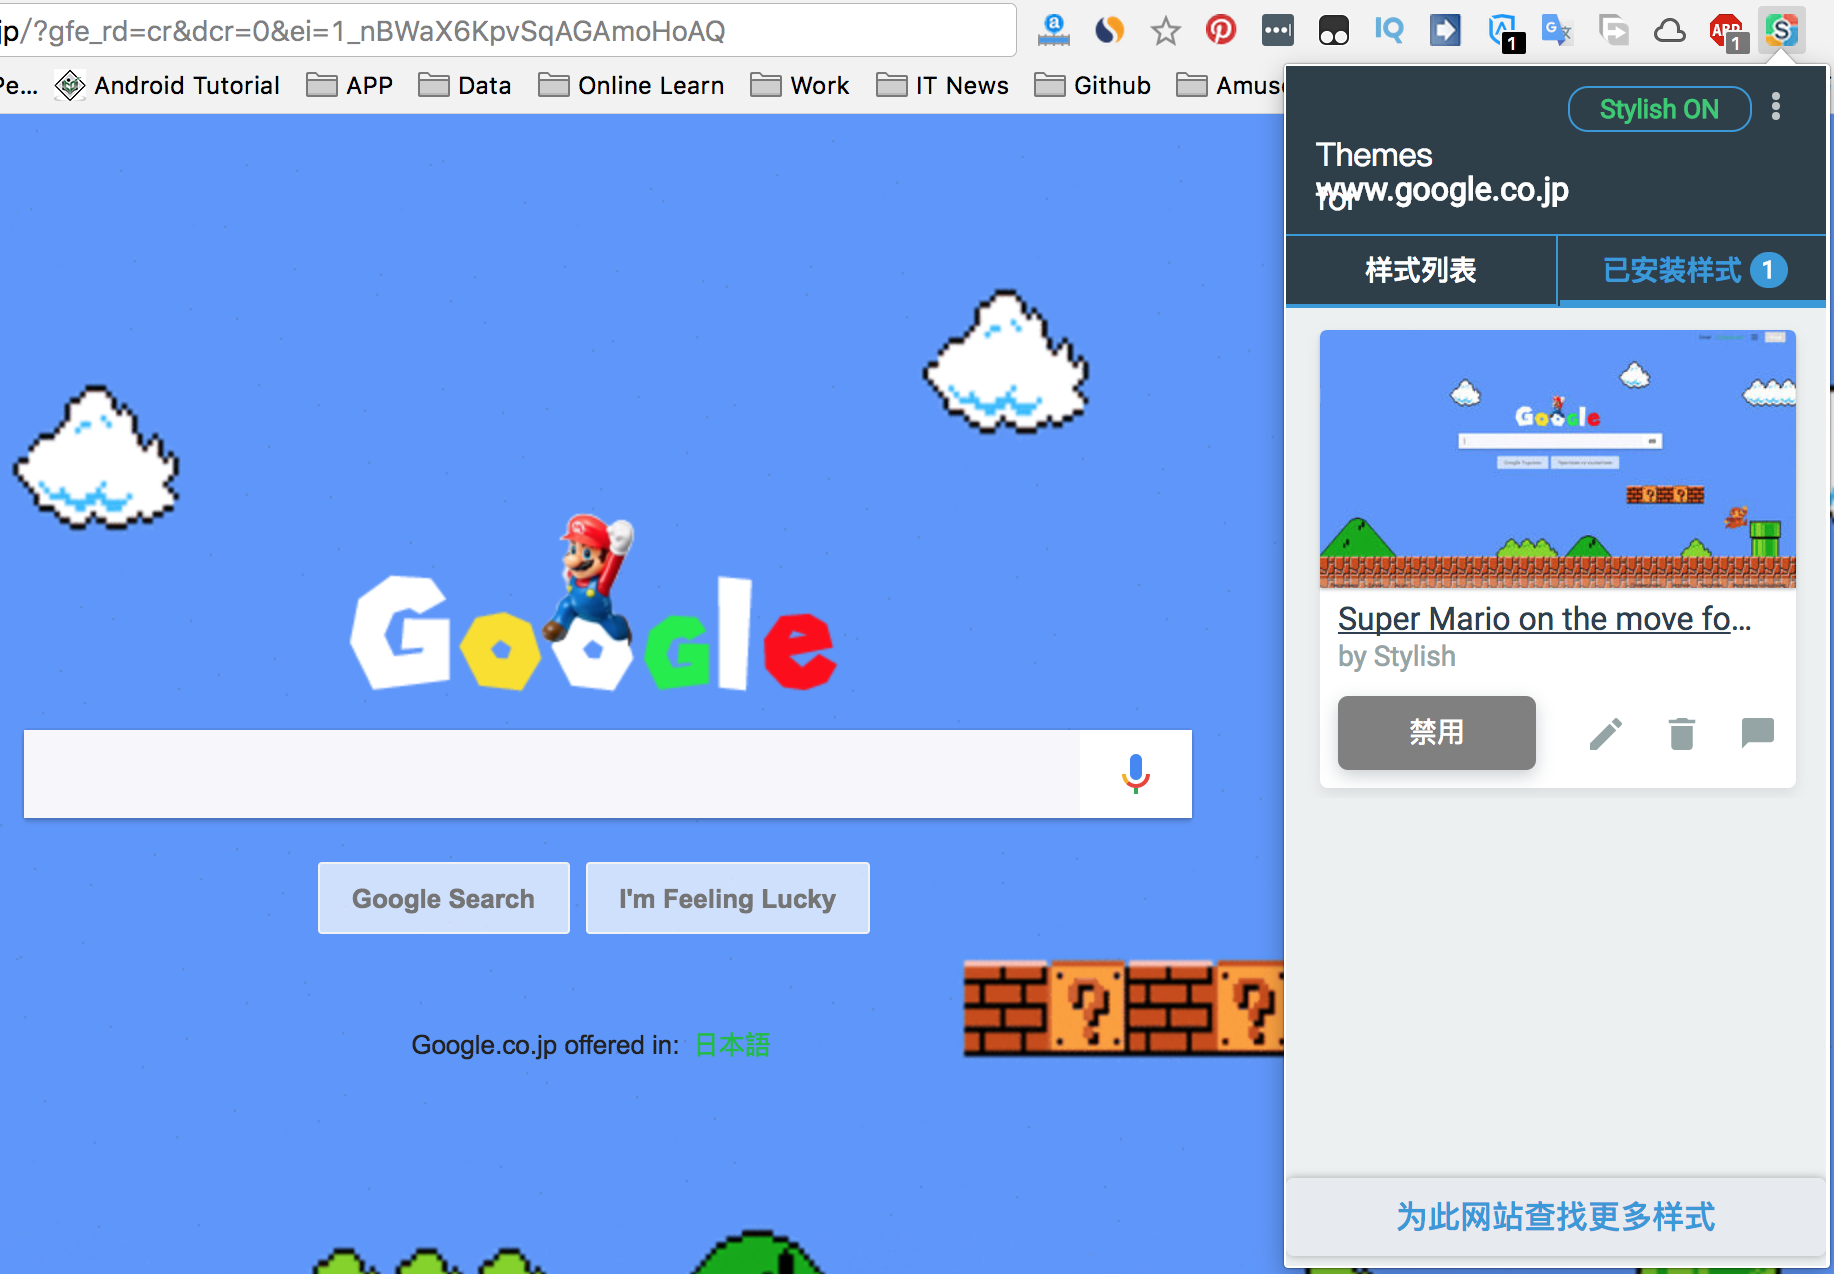1834x1274 pixels.
Task: Click 为此网站查找更多样式 link
Action: point(1555,1217)
